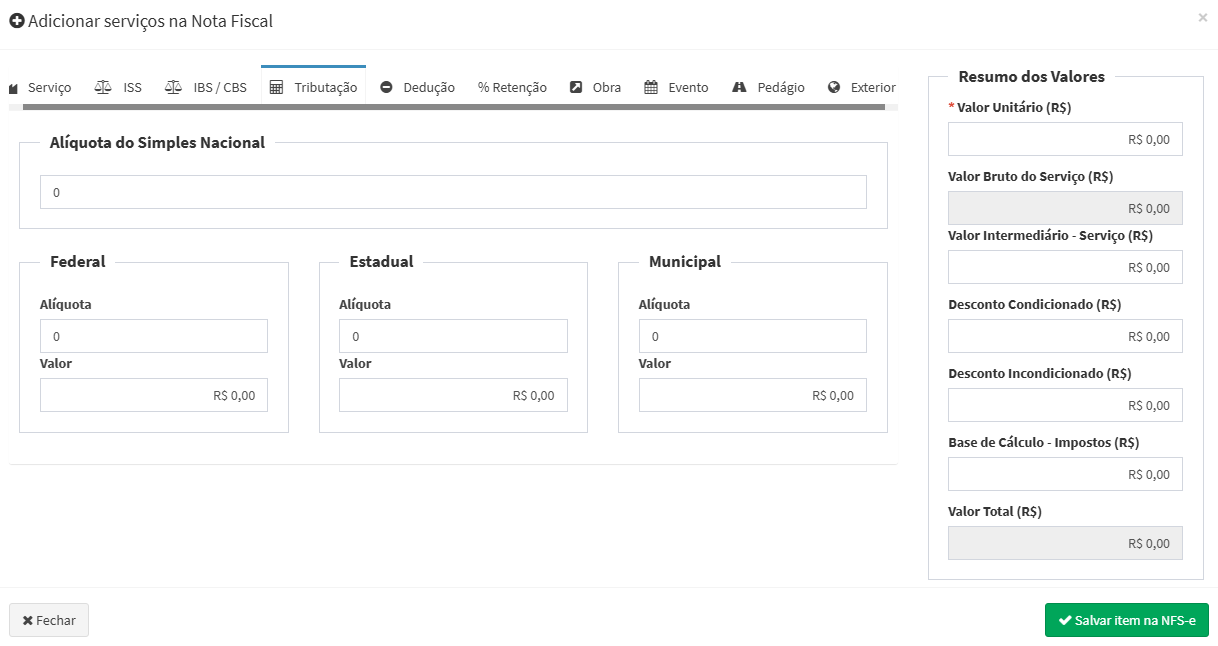Click the globe icon beside Exterior

(834, 87)
